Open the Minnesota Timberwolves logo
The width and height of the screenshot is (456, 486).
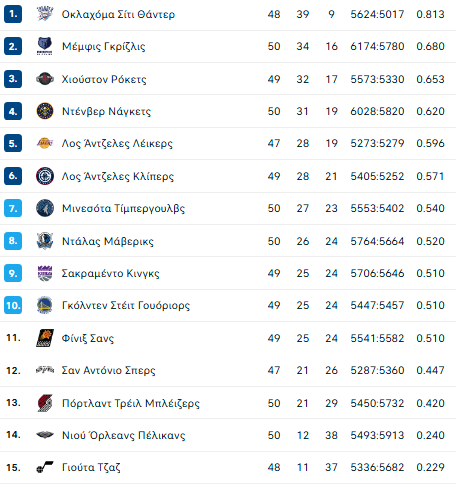coord(45,208)
